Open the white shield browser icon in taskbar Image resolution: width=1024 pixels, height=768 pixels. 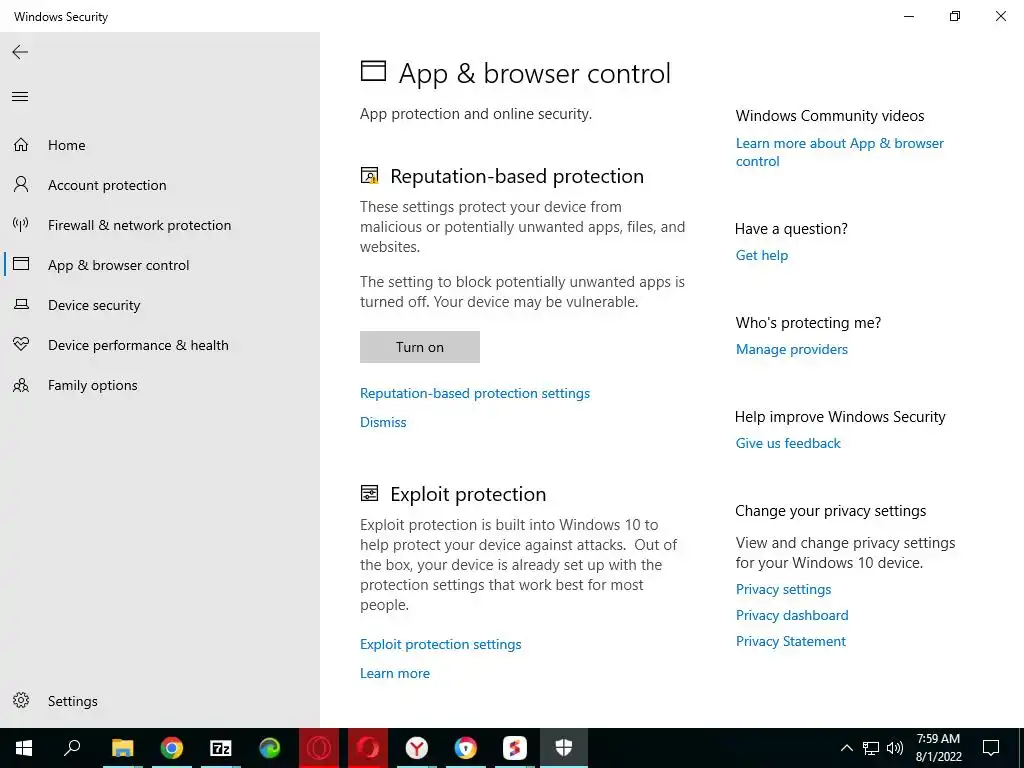[466, 748]
